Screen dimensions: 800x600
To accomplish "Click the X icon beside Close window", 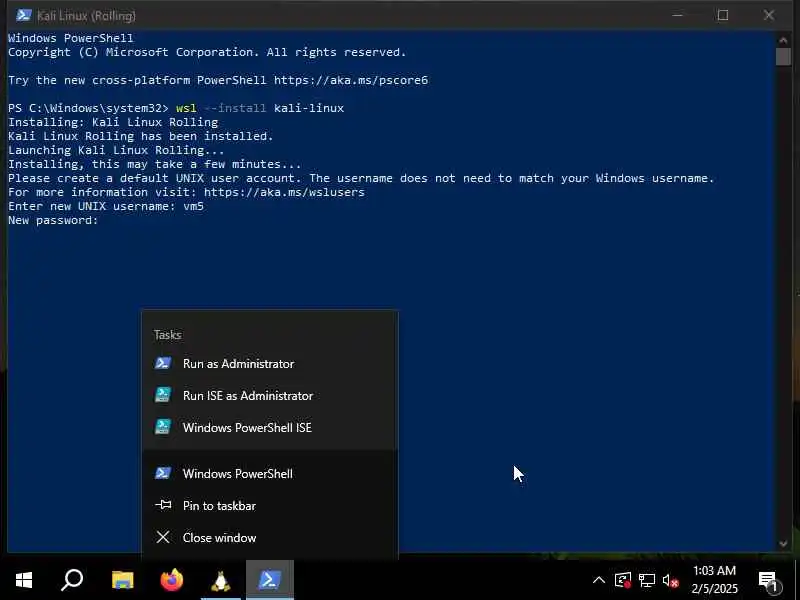I will coord(163,537).
